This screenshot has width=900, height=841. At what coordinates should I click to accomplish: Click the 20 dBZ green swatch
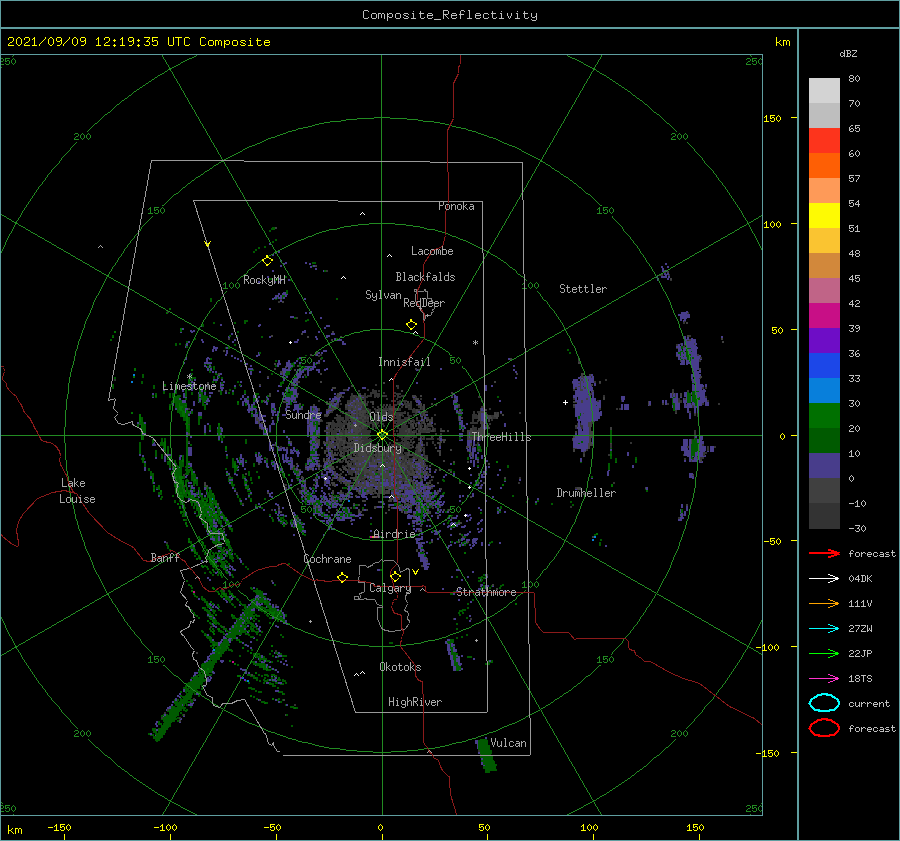[x=824, y=415]
